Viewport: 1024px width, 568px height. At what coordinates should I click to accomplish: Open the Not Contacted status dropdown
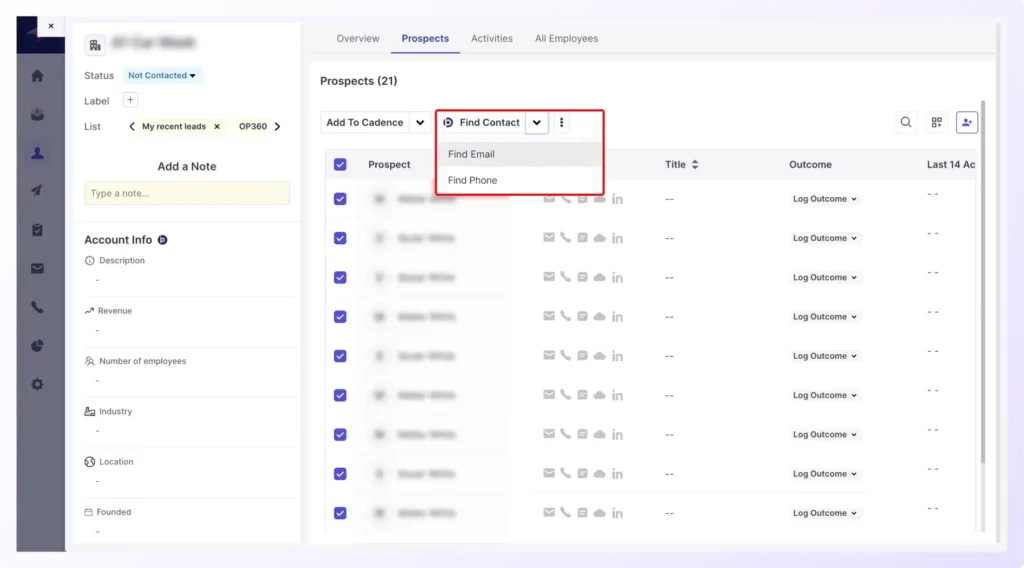pyautogui.click(x=162, y=75)
